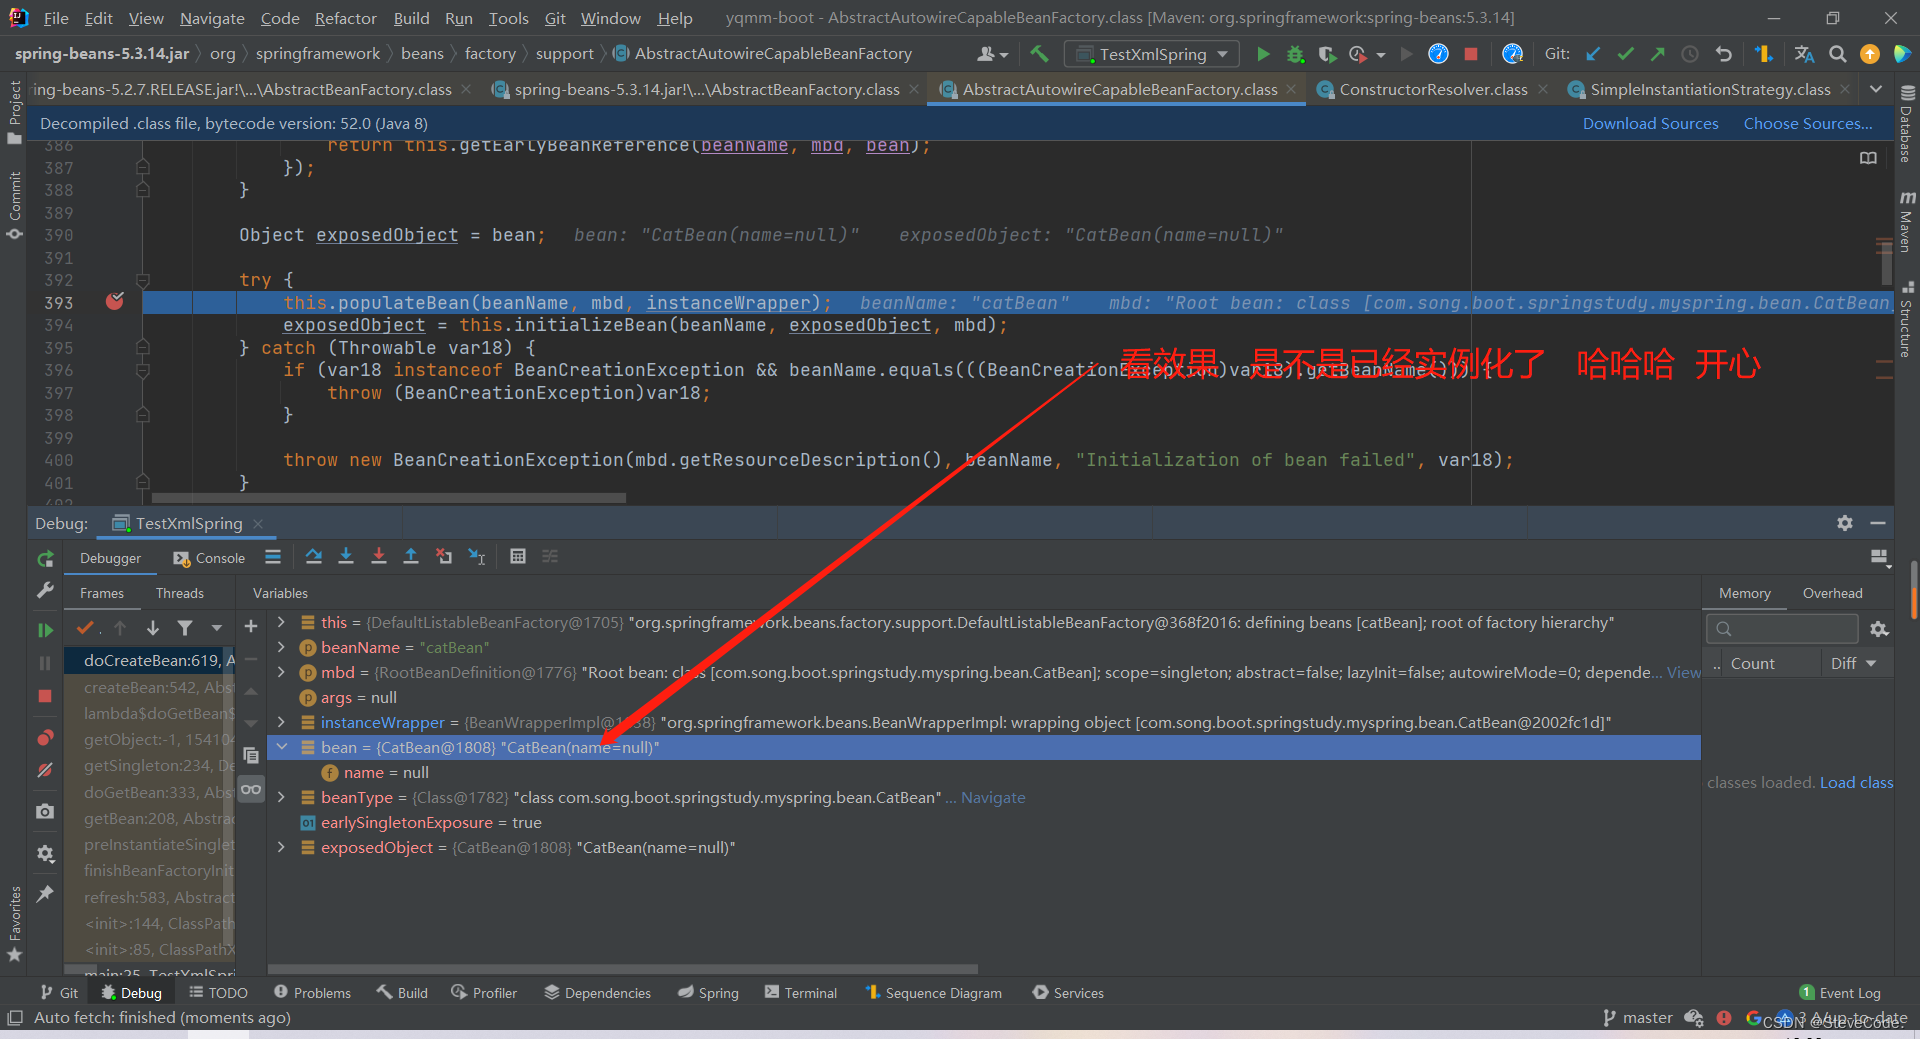
Task: Click the memory class search field
Action: coord(1782,629)
